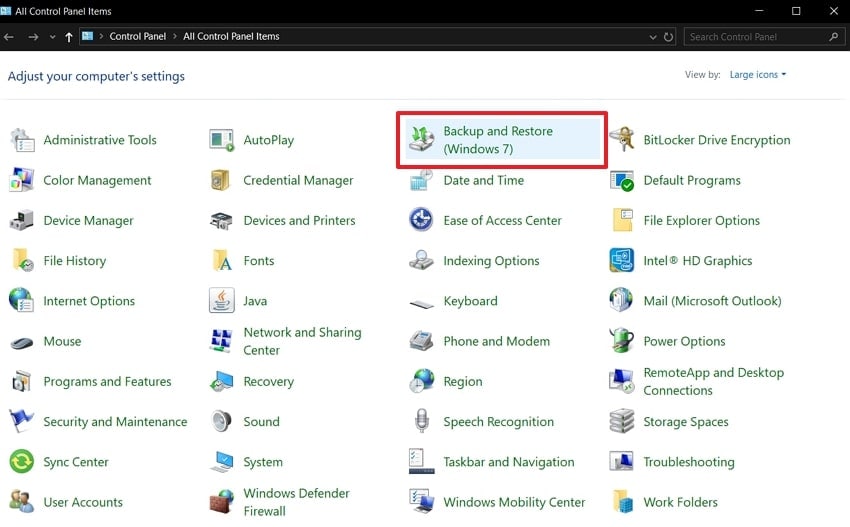Open the Security and Maintenance flag icon
The width and height of the screenshot is (850, 527).
point(22,421)
